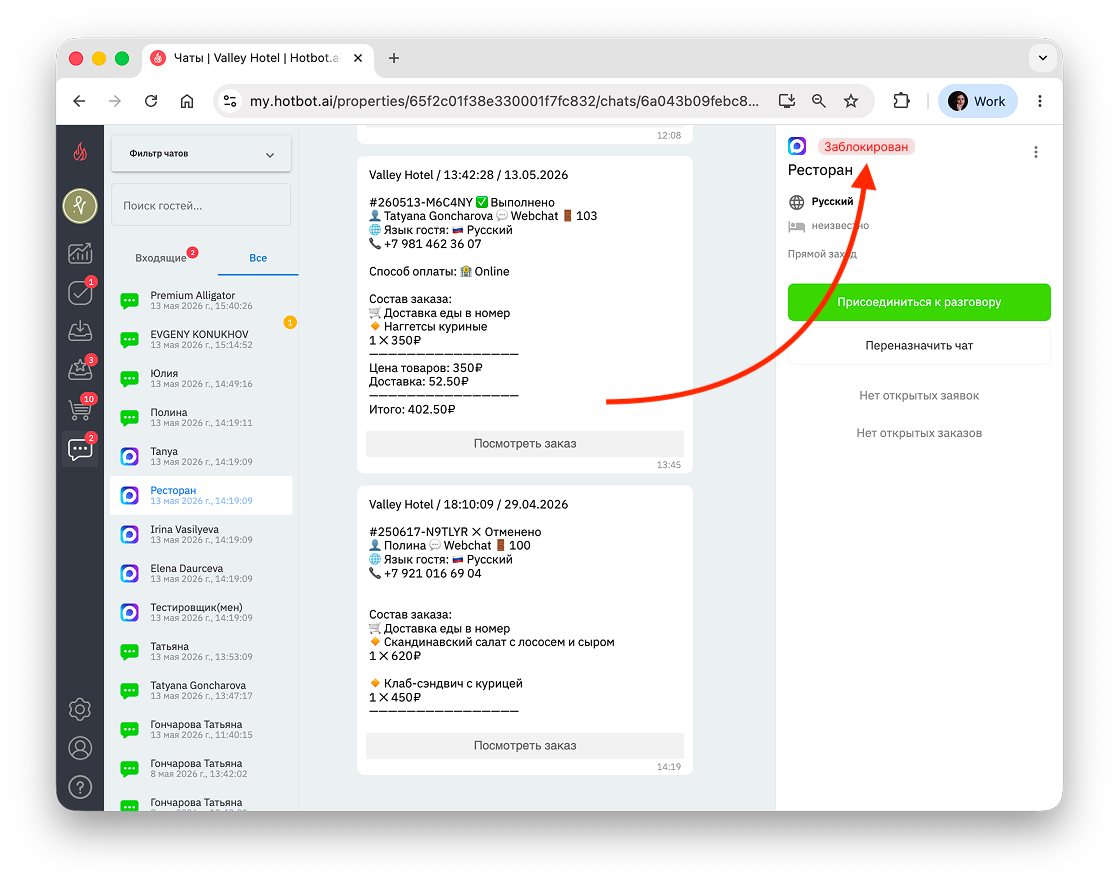The image size is (1119, 885).
Task: Switch to the Все tab
Action: [258, 258]
